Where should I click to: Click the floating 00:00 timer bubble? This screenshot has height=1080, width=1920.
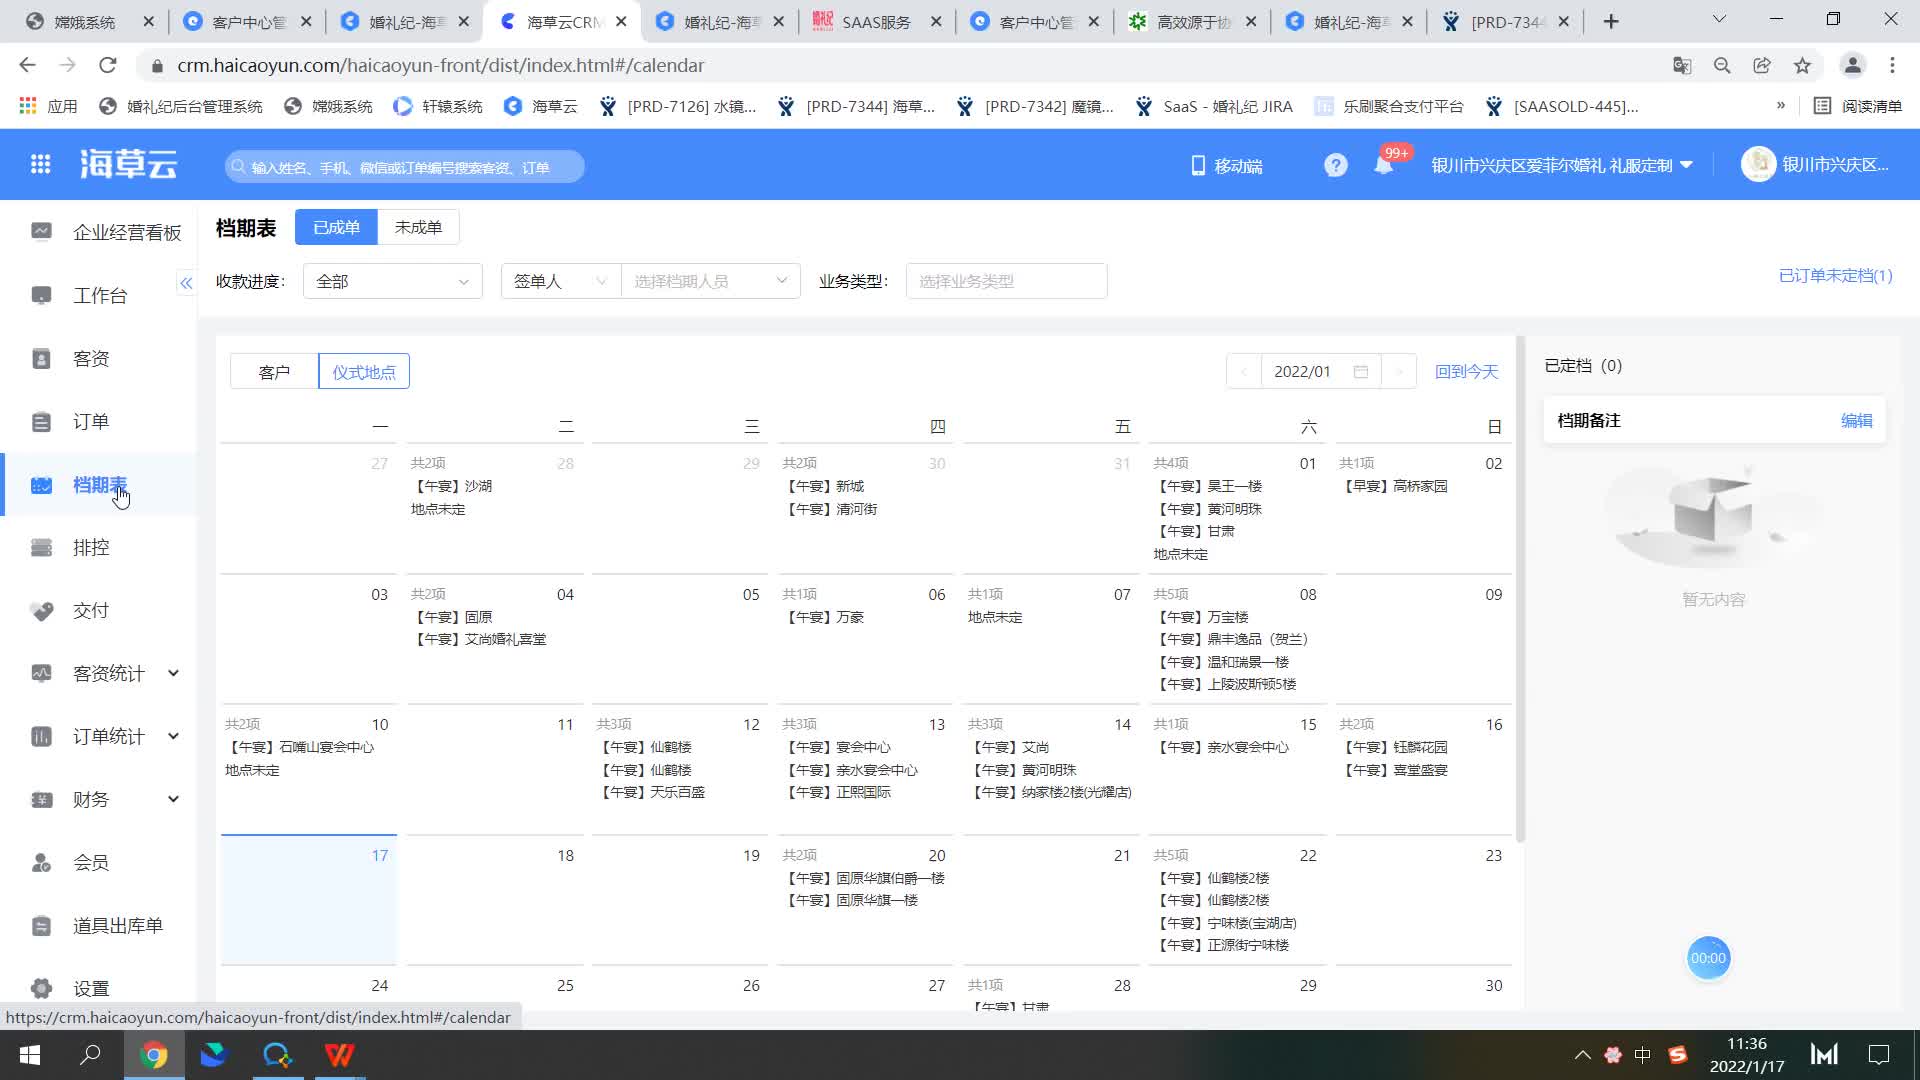(x=1708, y=958)
